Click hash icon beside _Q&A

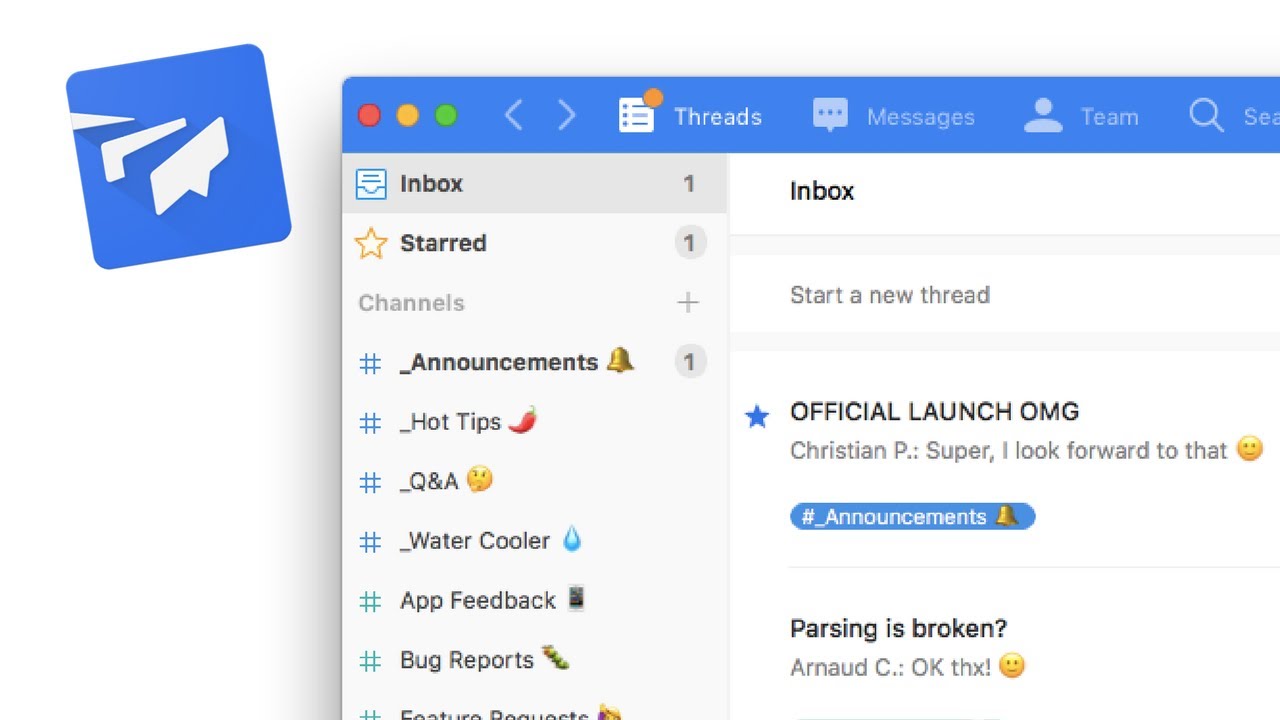[x=370, y=483]
